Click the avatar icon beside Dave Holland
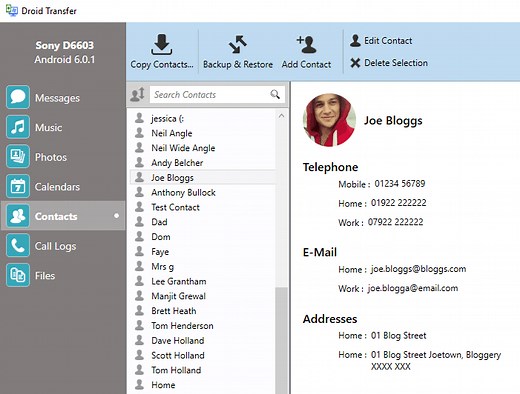The image size is (520, 394). [139, 340]
